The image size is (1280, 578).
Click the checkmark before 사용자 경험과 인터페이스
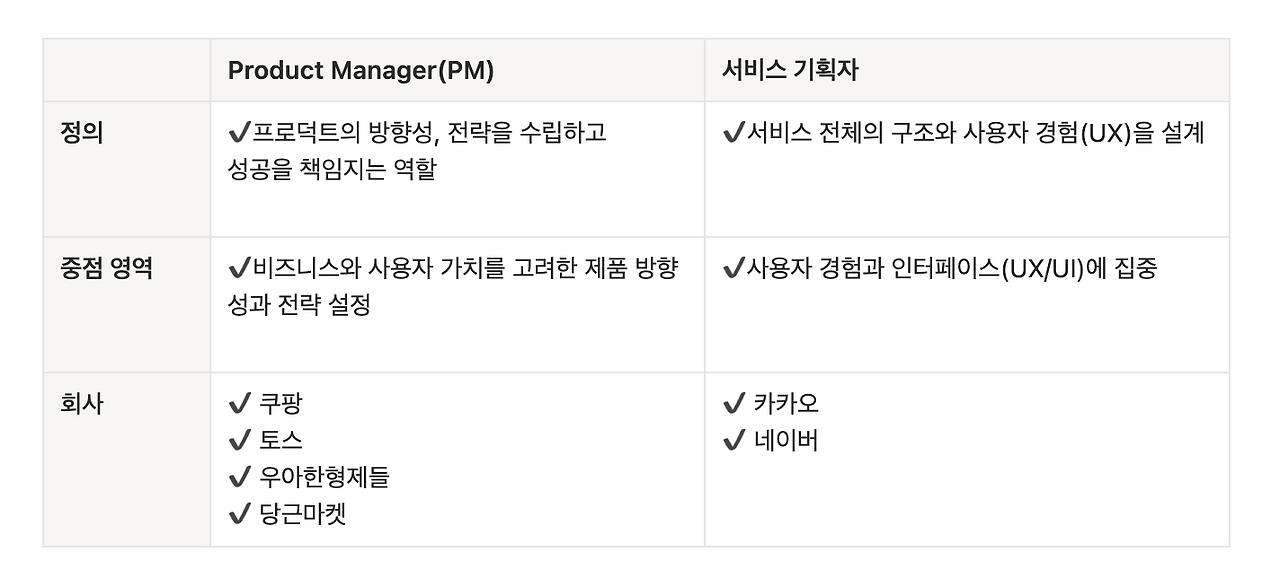[x=733, y=269]
